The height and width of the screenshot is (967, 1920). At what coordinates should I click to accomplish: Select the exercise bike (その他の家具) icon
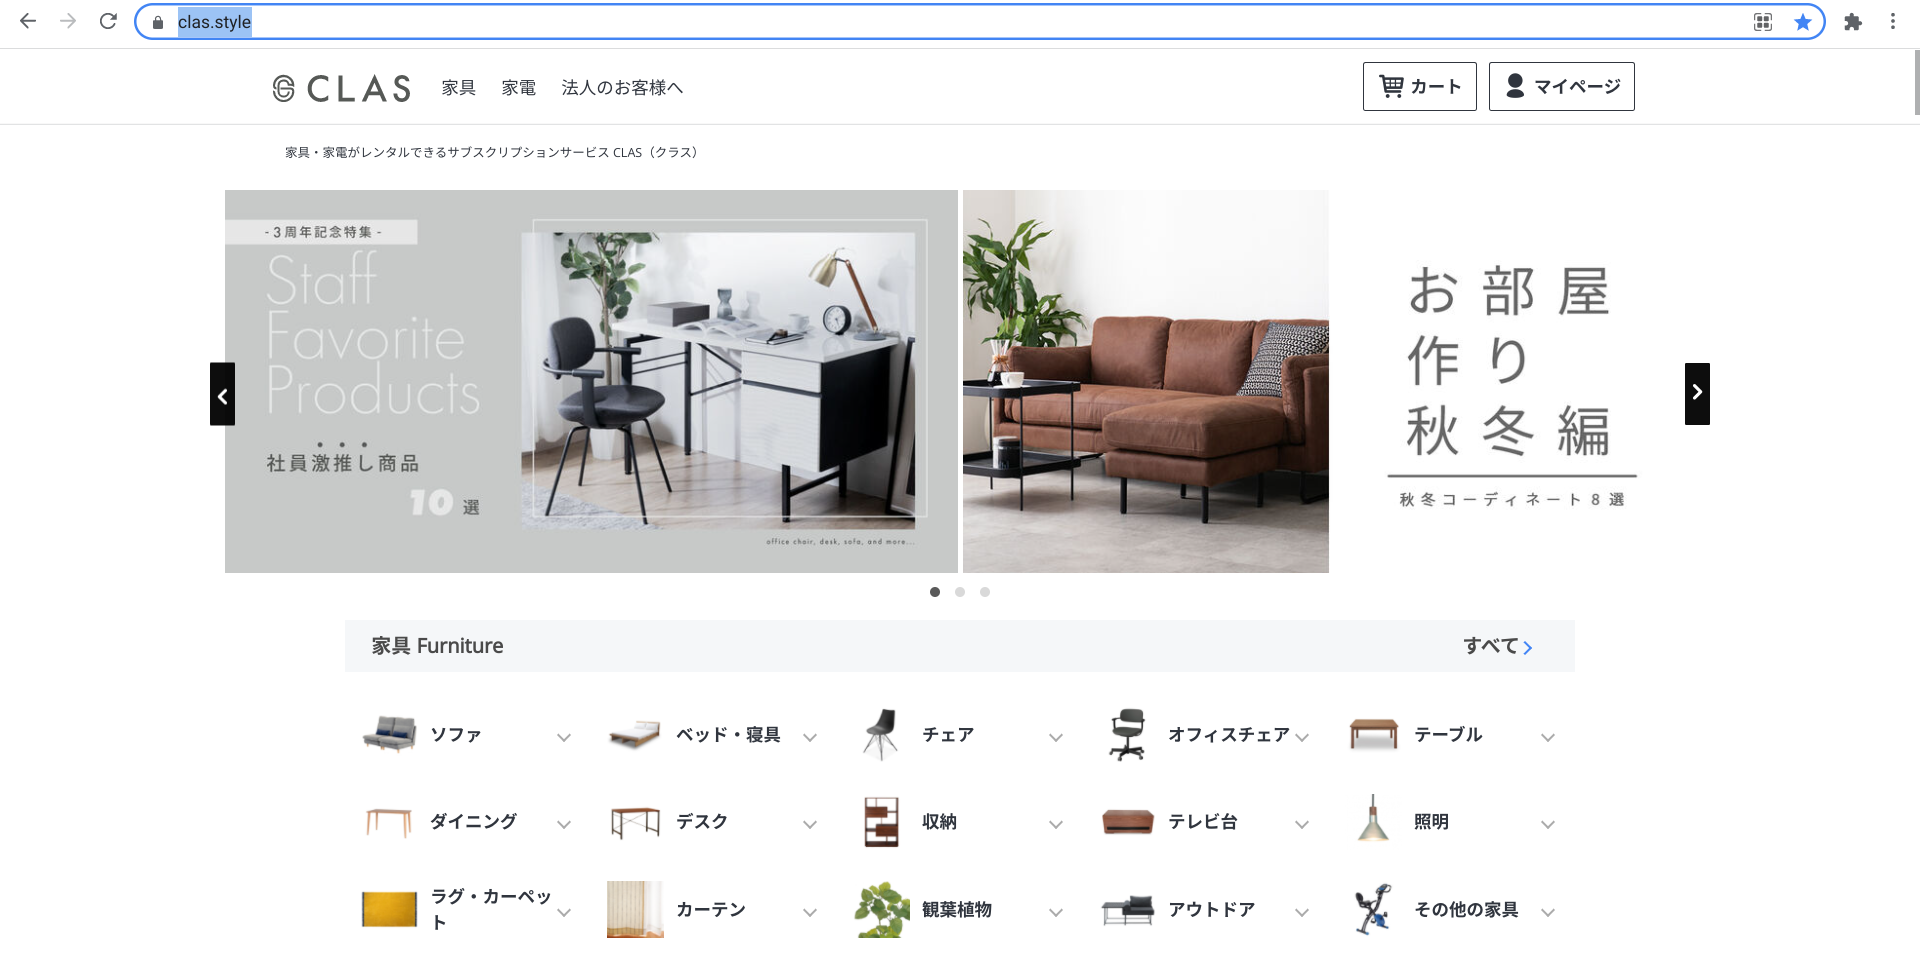(1373, 909)
